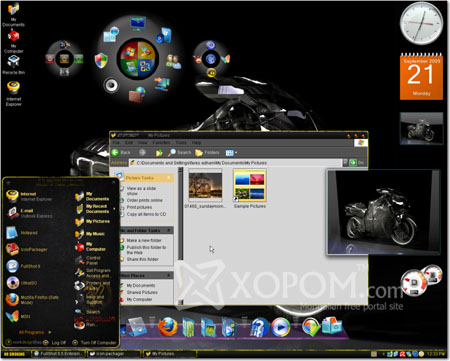Viewport: 450px width, 361px height.
Task: Open Mozilla Firefox (Safe Mode) in Start menu
Action: click(33, 300)
